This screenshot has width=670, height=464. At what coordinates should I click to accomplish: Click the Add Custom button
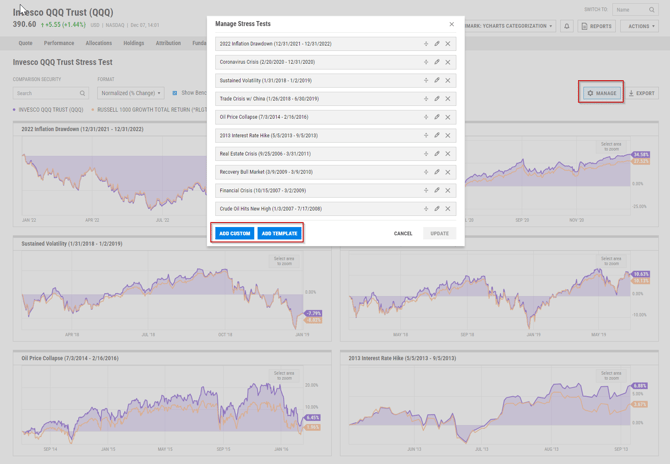pyautogui.click(x=235, y=233)
